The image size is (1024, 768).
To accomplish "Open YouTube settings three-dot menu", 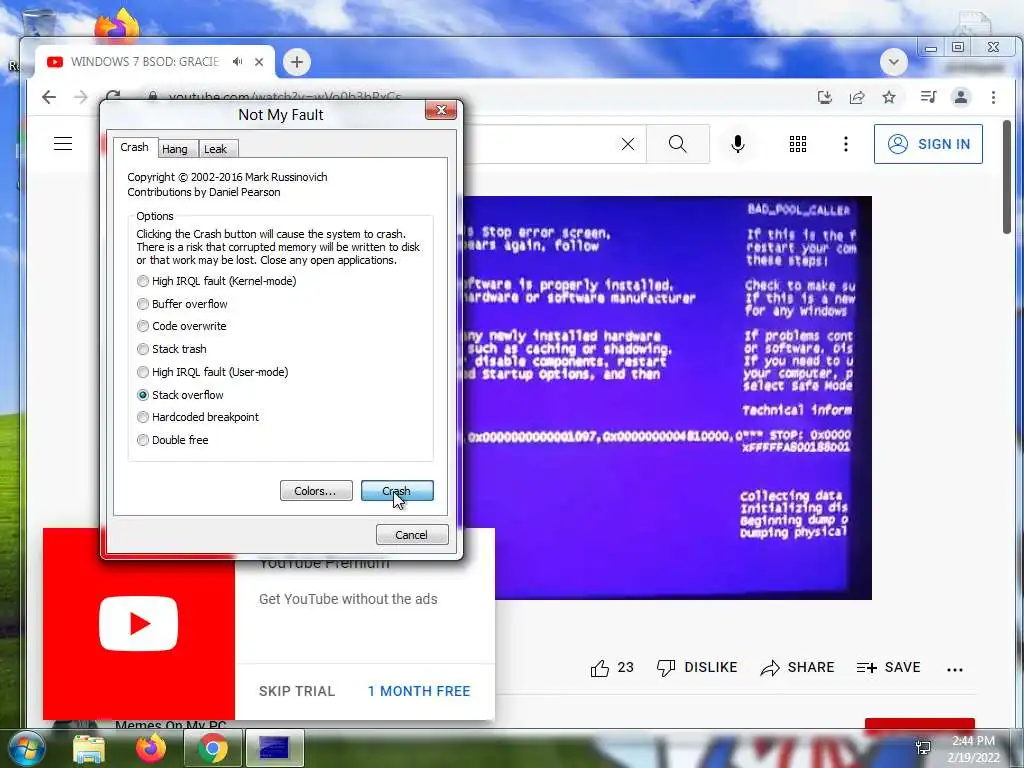I will coord(846,144).
